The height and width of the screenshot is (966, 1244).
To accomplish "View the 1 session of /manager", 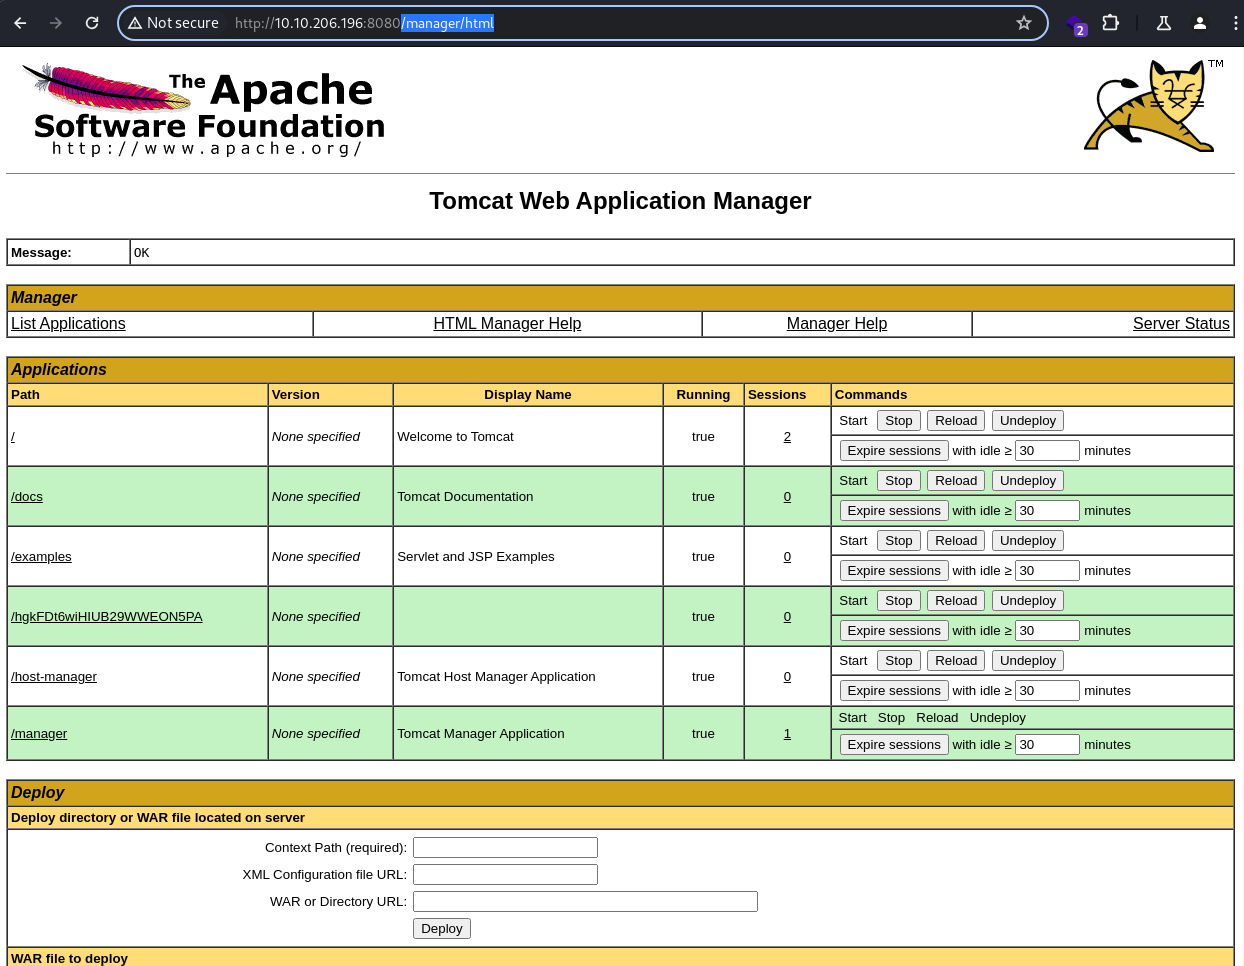I will coord(787,734).
